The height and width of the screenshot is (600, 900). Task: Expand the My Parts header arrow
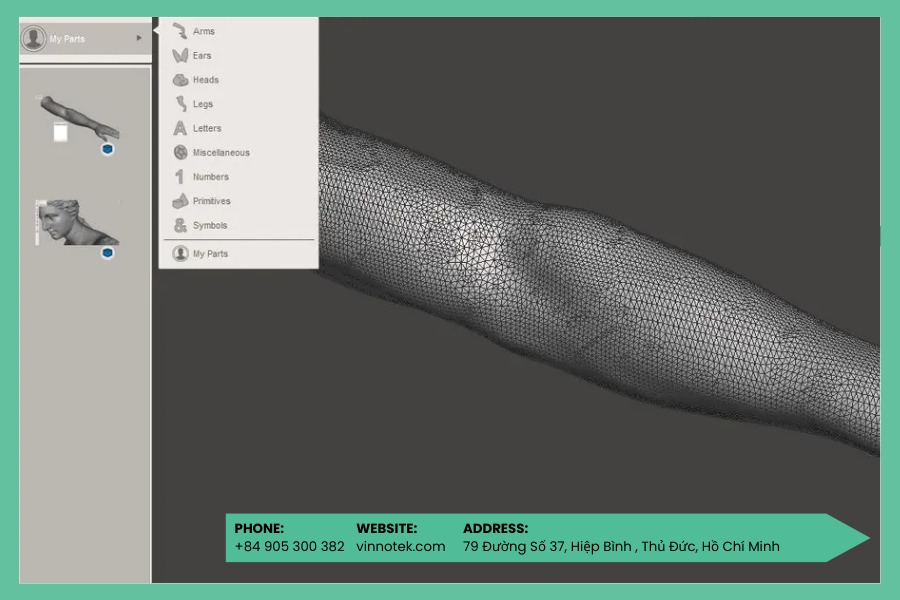tap(139, 38)
